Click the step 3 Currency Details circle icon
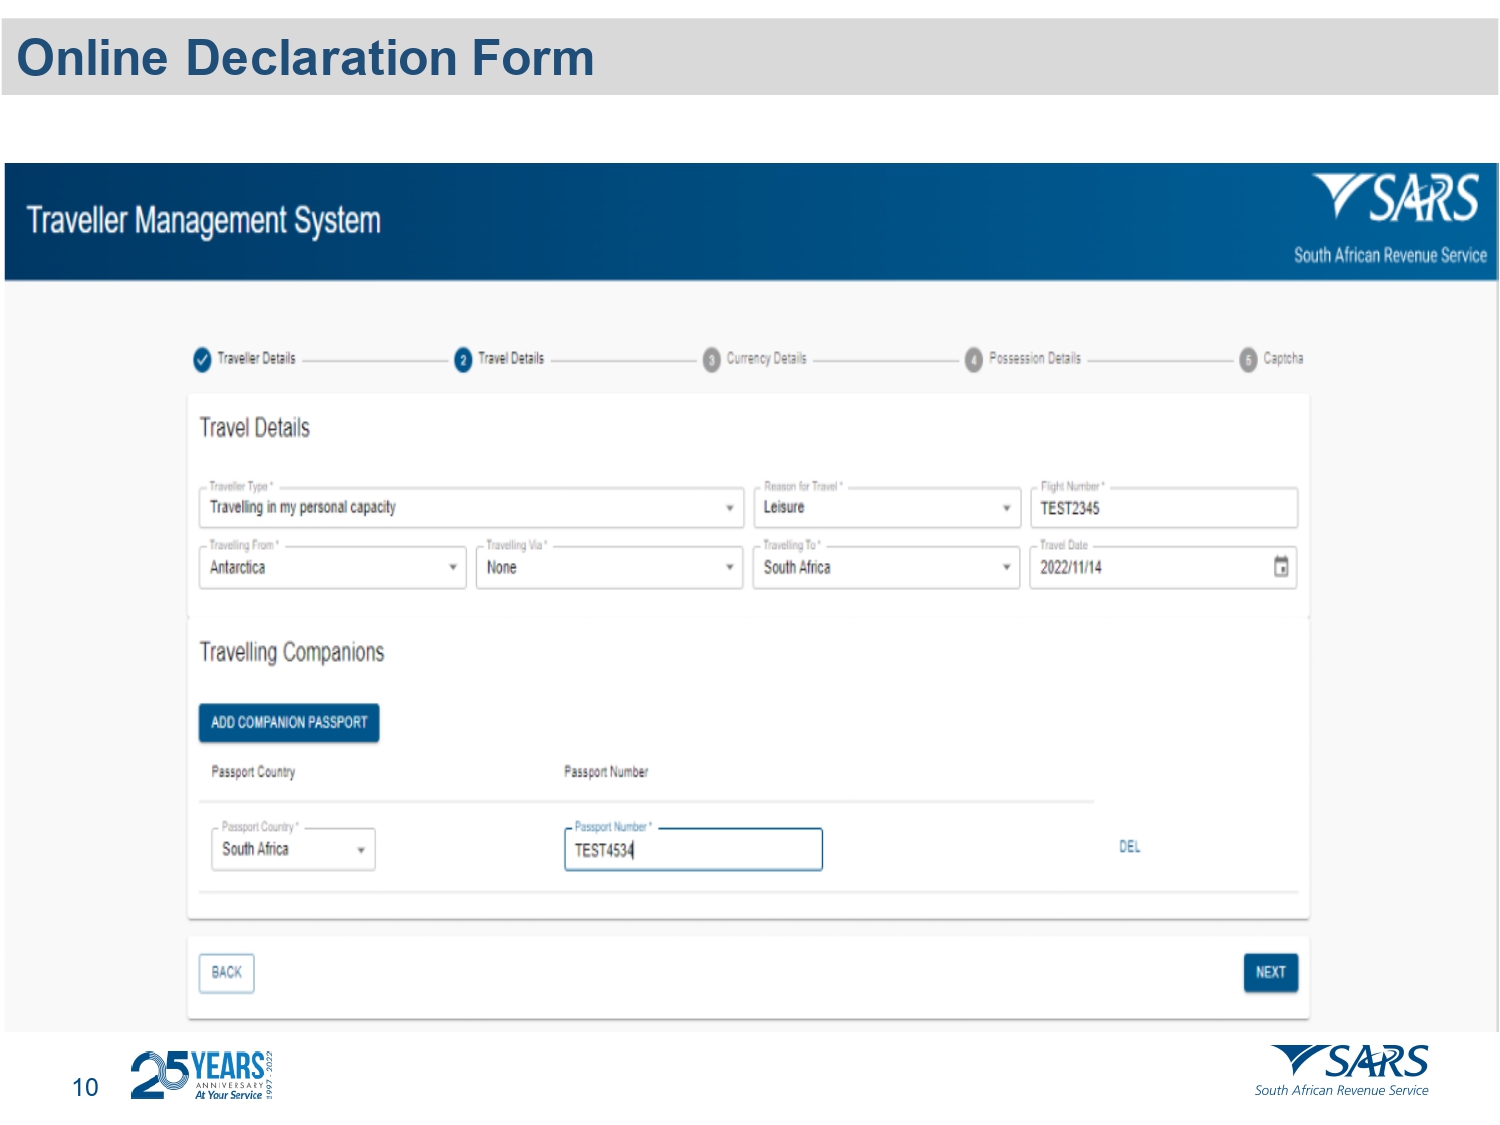 tap(711, 360)
